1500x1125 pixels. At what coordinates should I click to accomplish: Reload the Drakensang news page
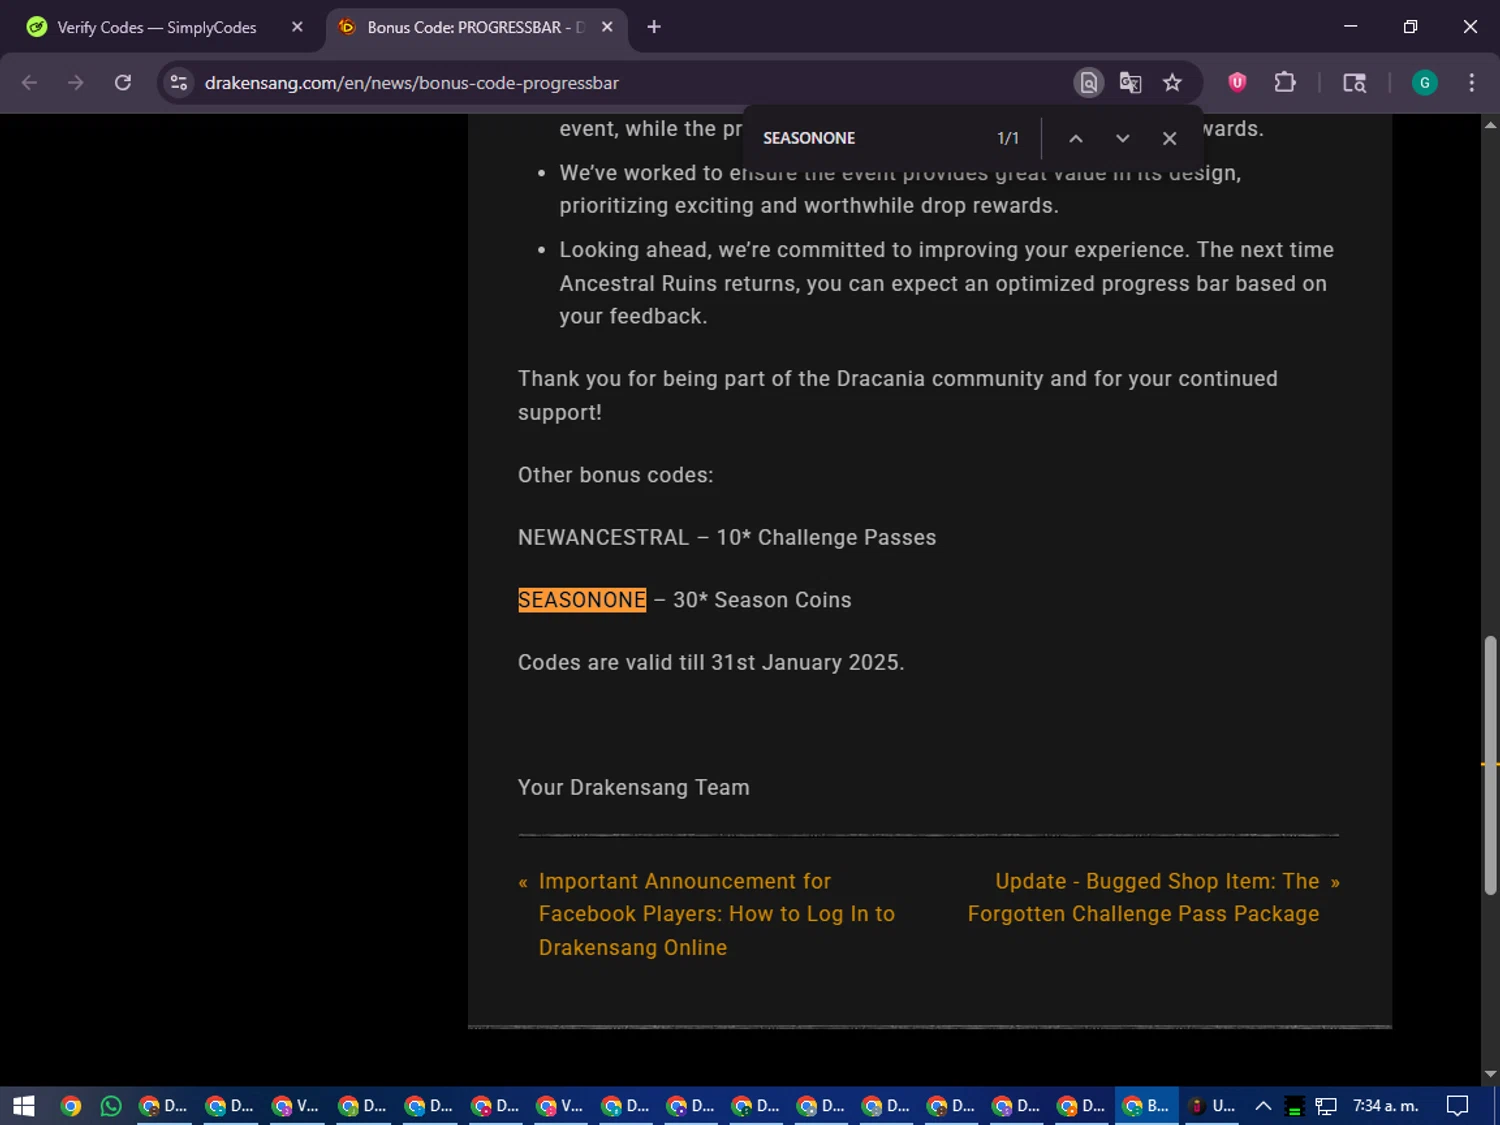[x=123, y=83]
